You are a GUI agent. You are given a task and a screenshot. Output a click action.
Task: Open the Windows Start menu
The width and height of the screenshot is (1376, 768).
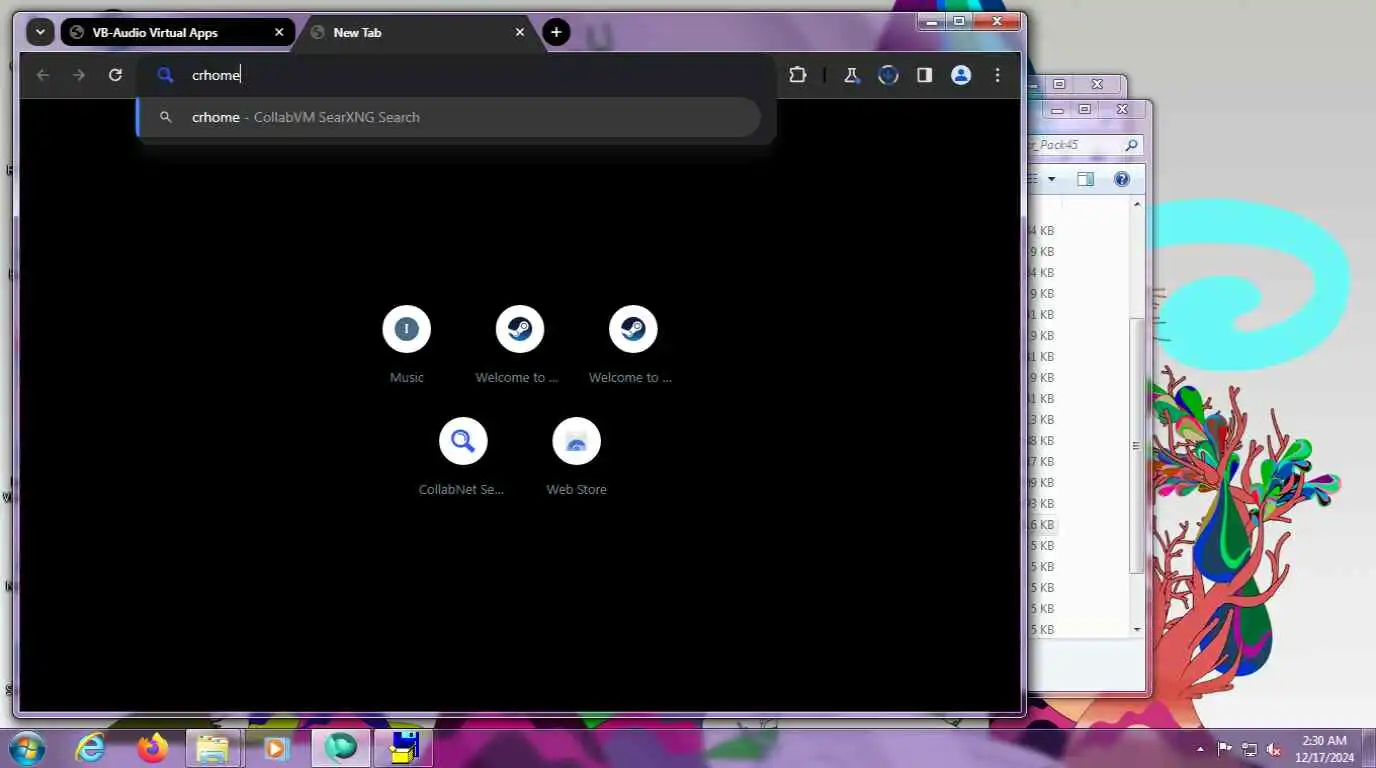pos(27,748)
